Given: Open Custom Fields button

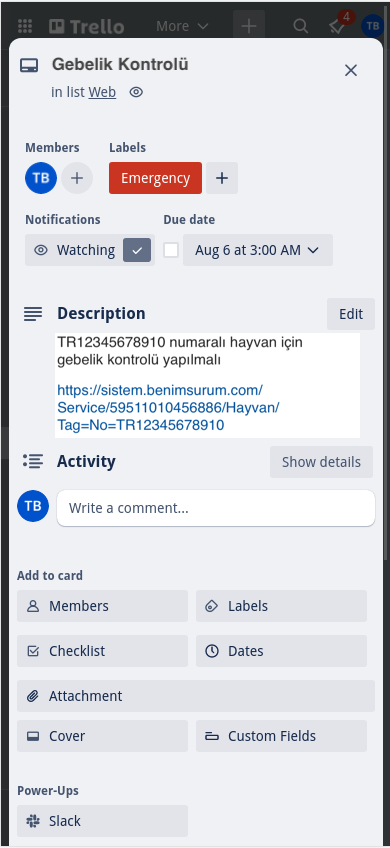Looking at the screenshot, I should click(x=281, y=736).
